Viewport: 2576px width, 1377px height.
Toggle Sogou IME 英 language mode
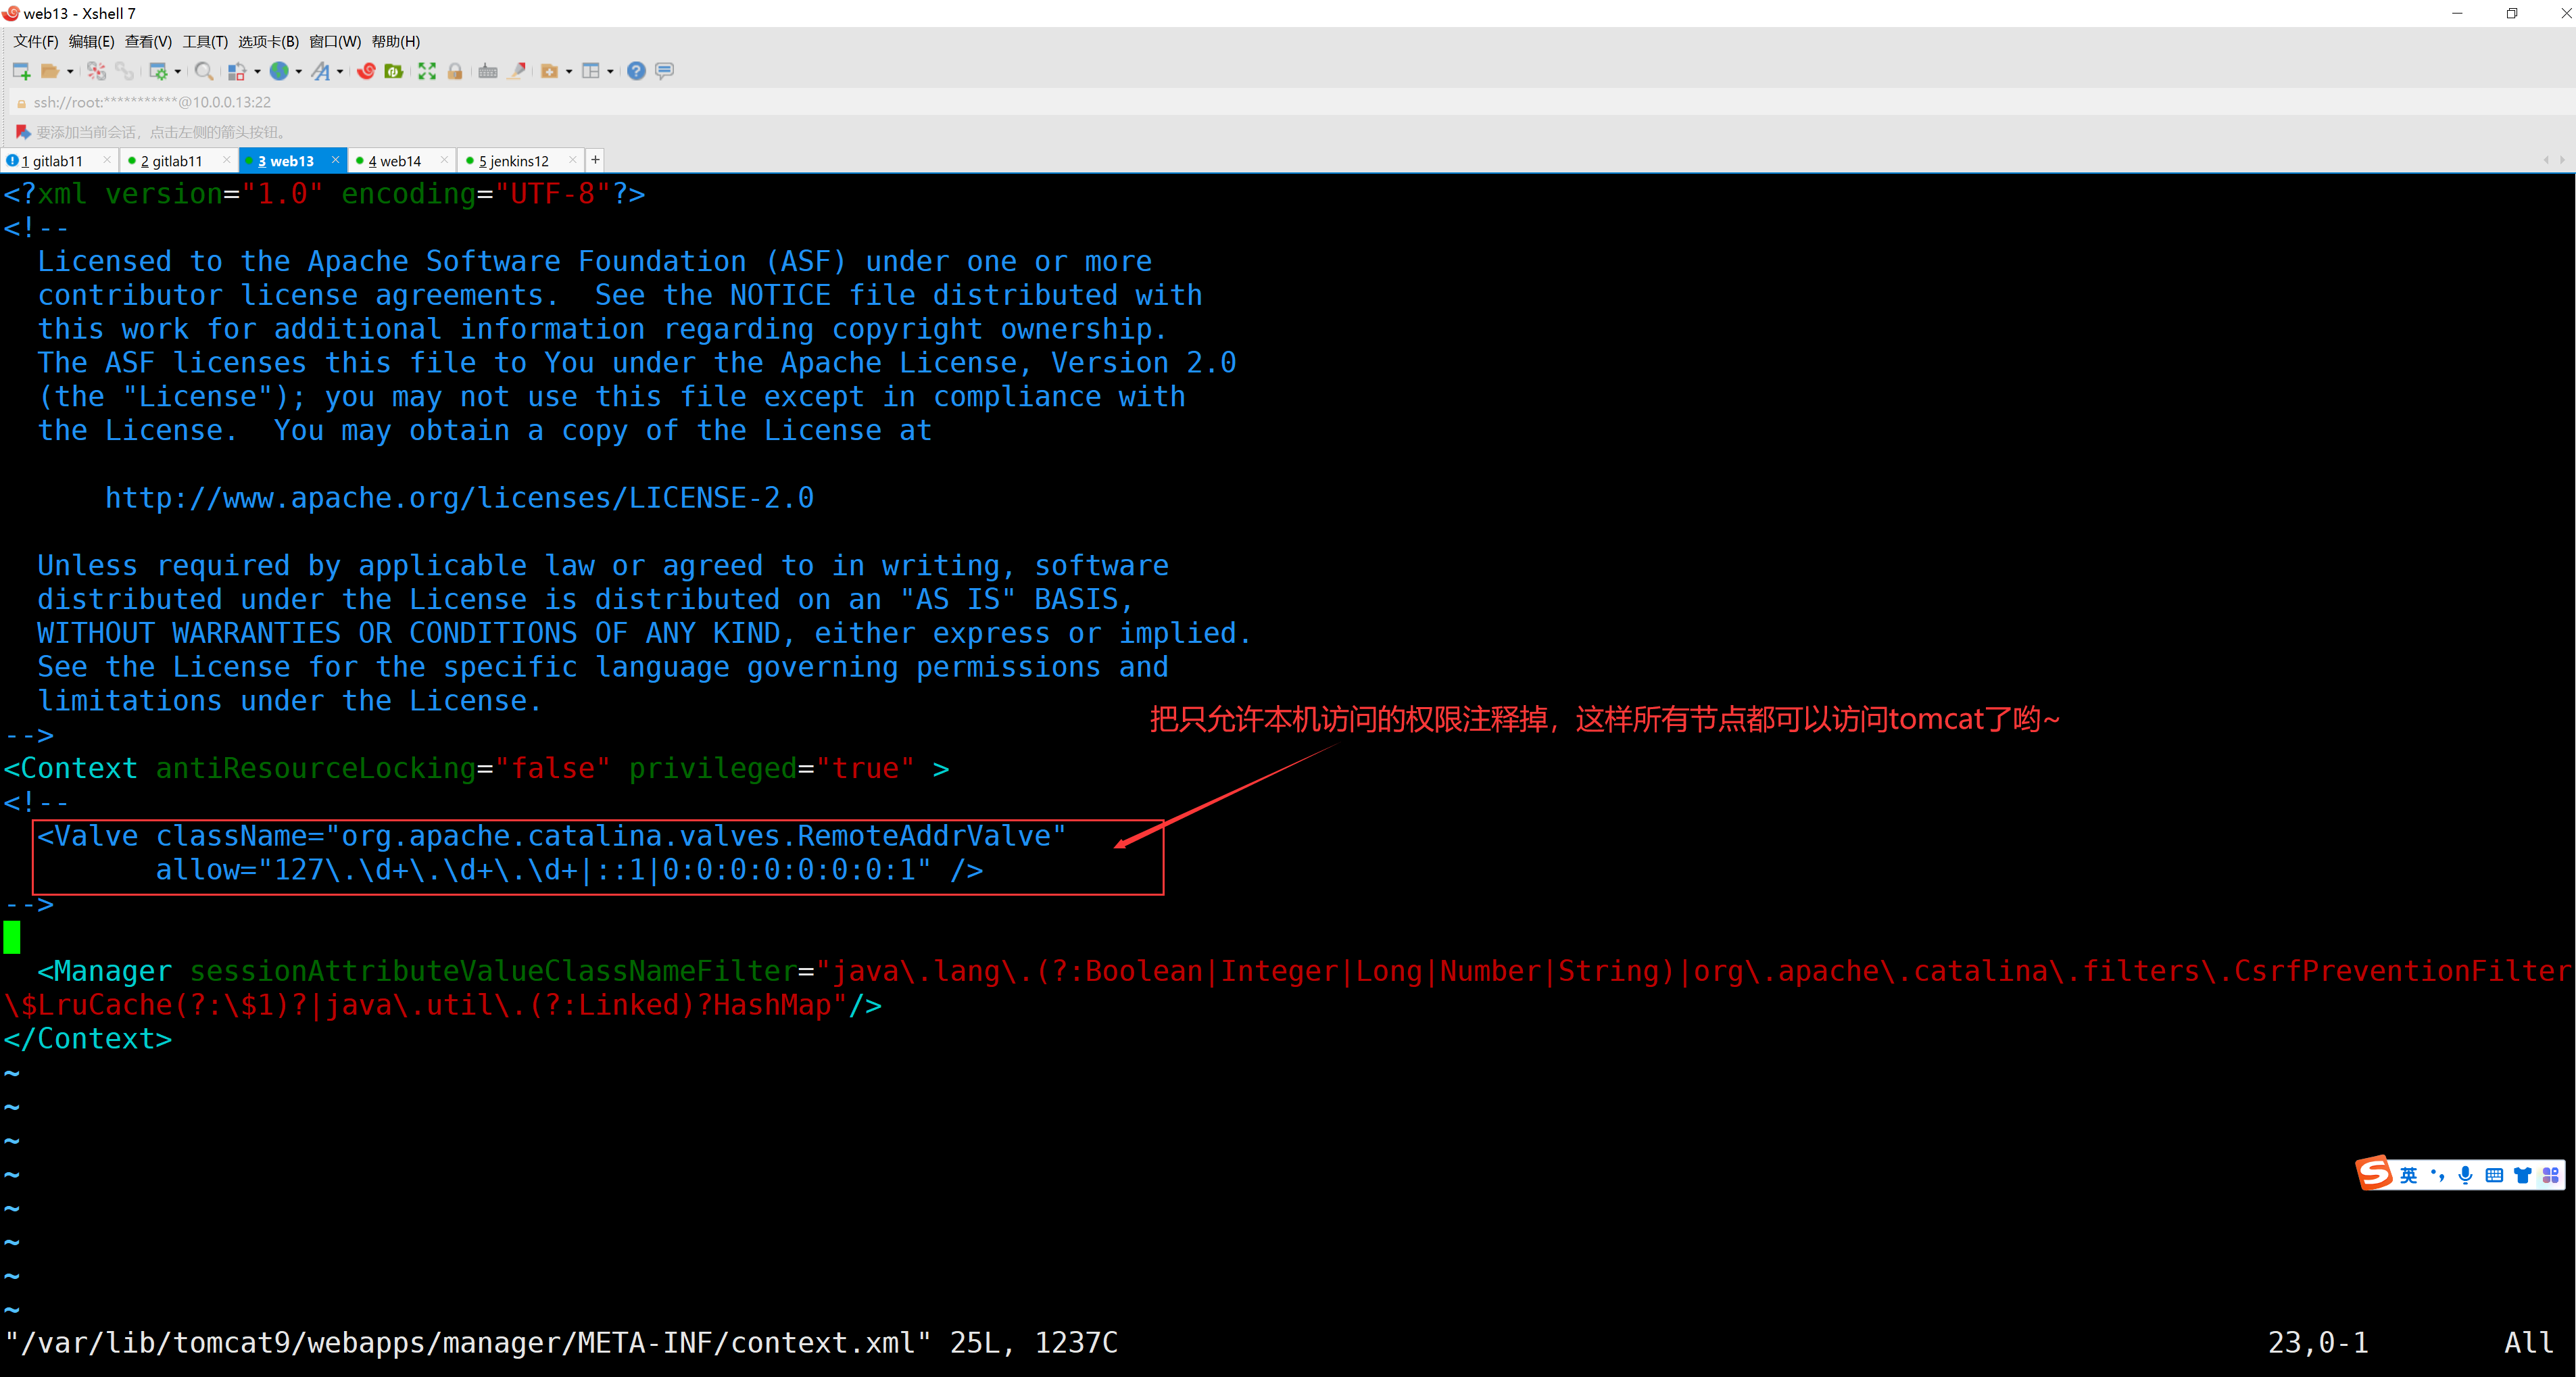point(2408,1175)
